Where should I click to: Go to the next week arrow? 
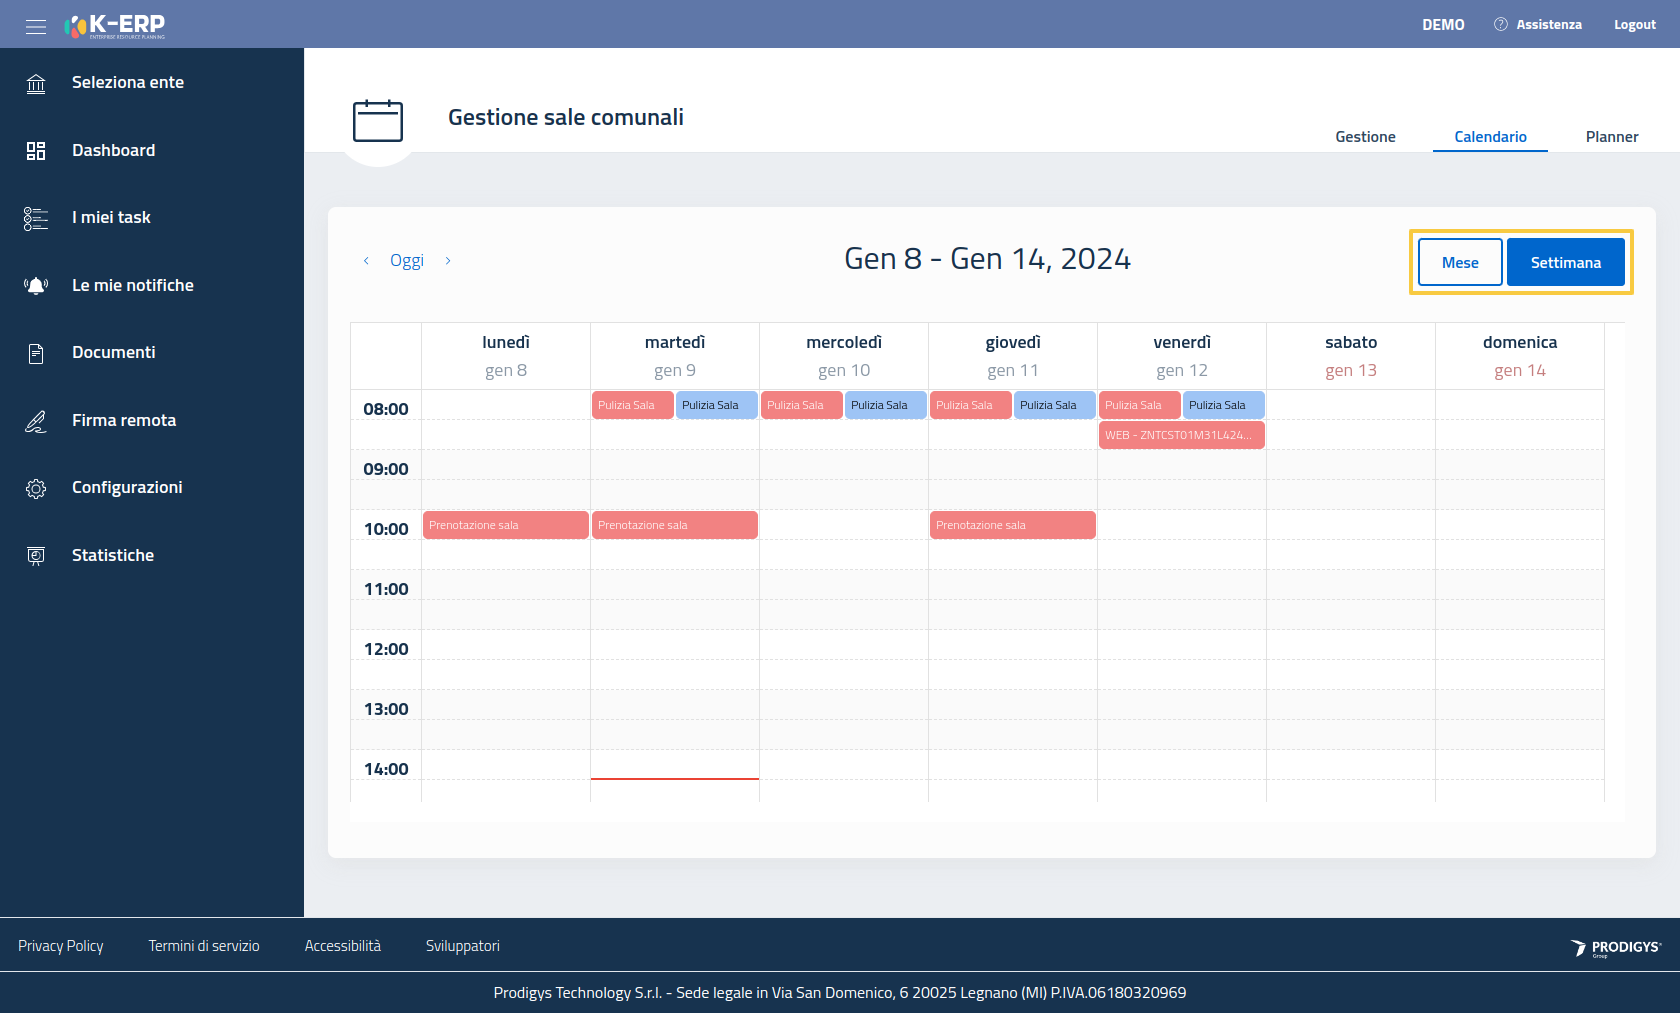click(x=448, y=261)
